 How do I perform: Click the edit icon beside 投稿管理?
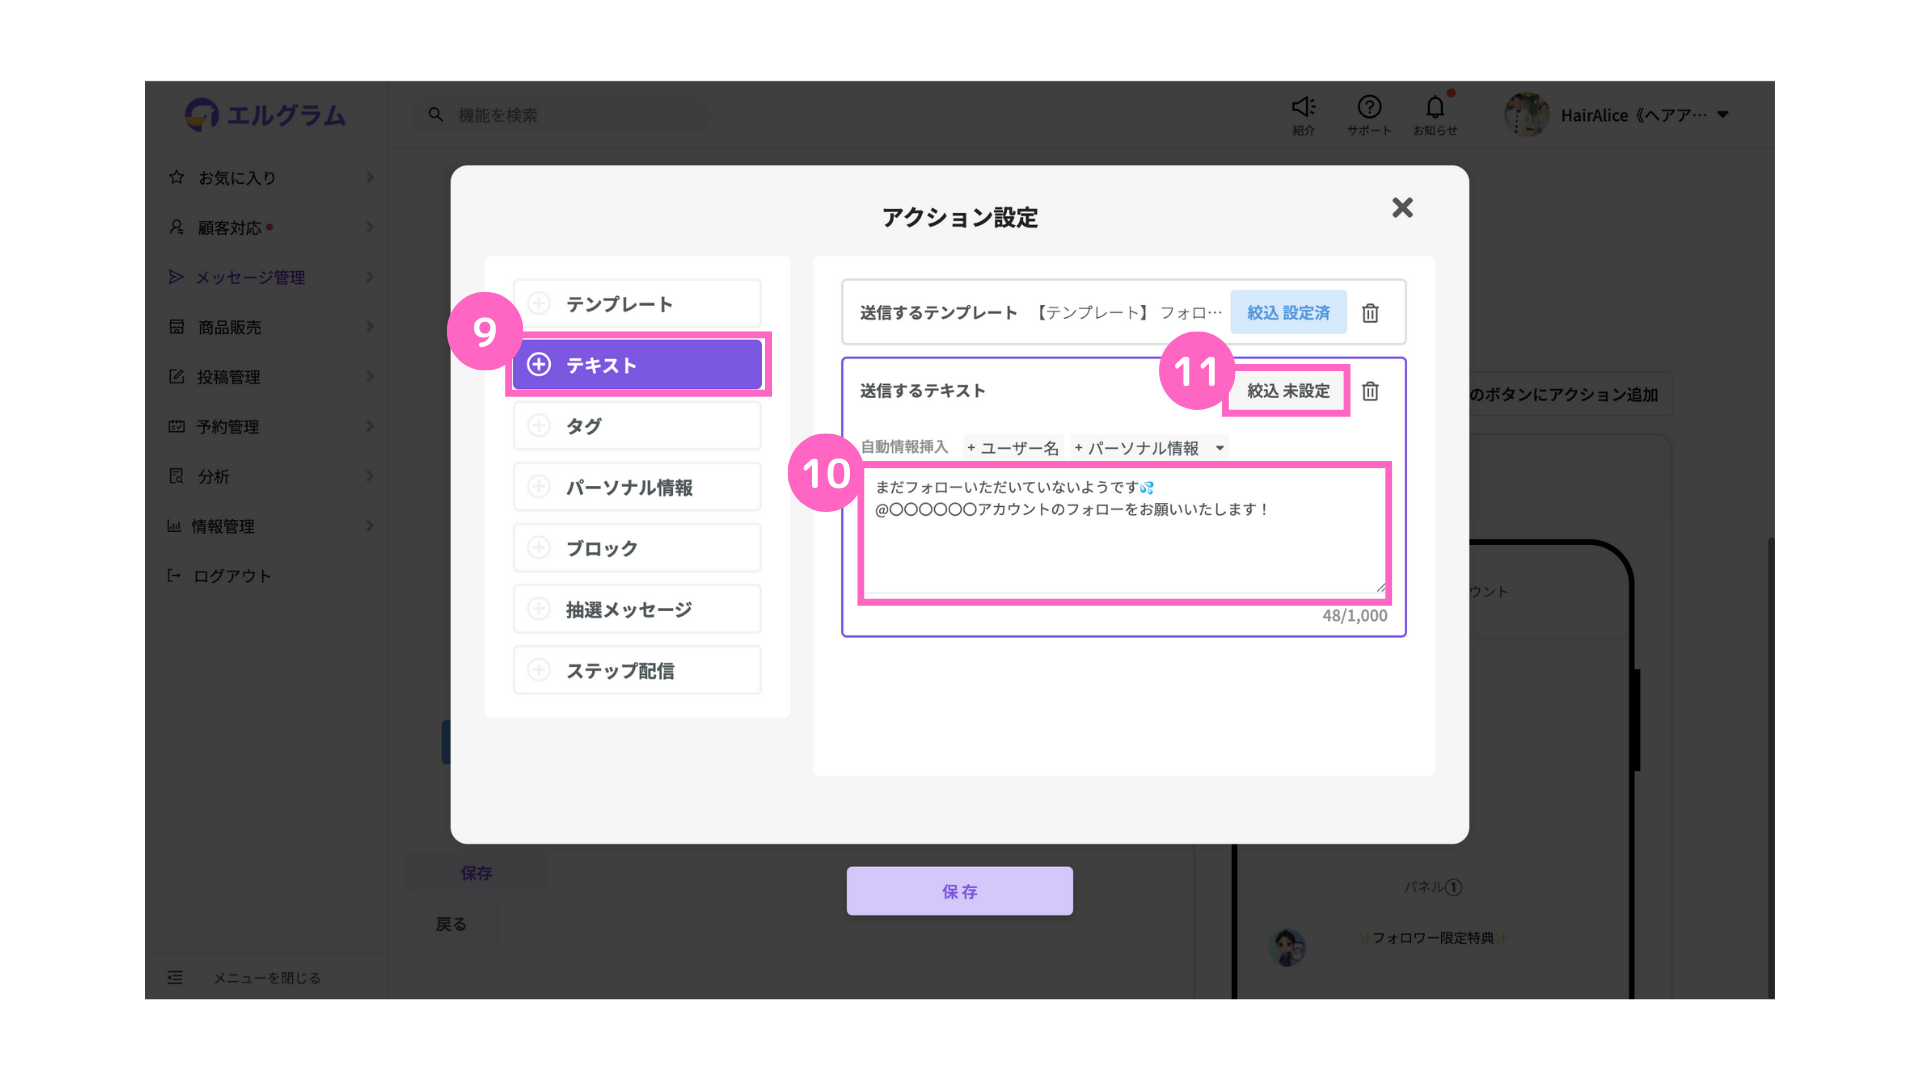177,377
